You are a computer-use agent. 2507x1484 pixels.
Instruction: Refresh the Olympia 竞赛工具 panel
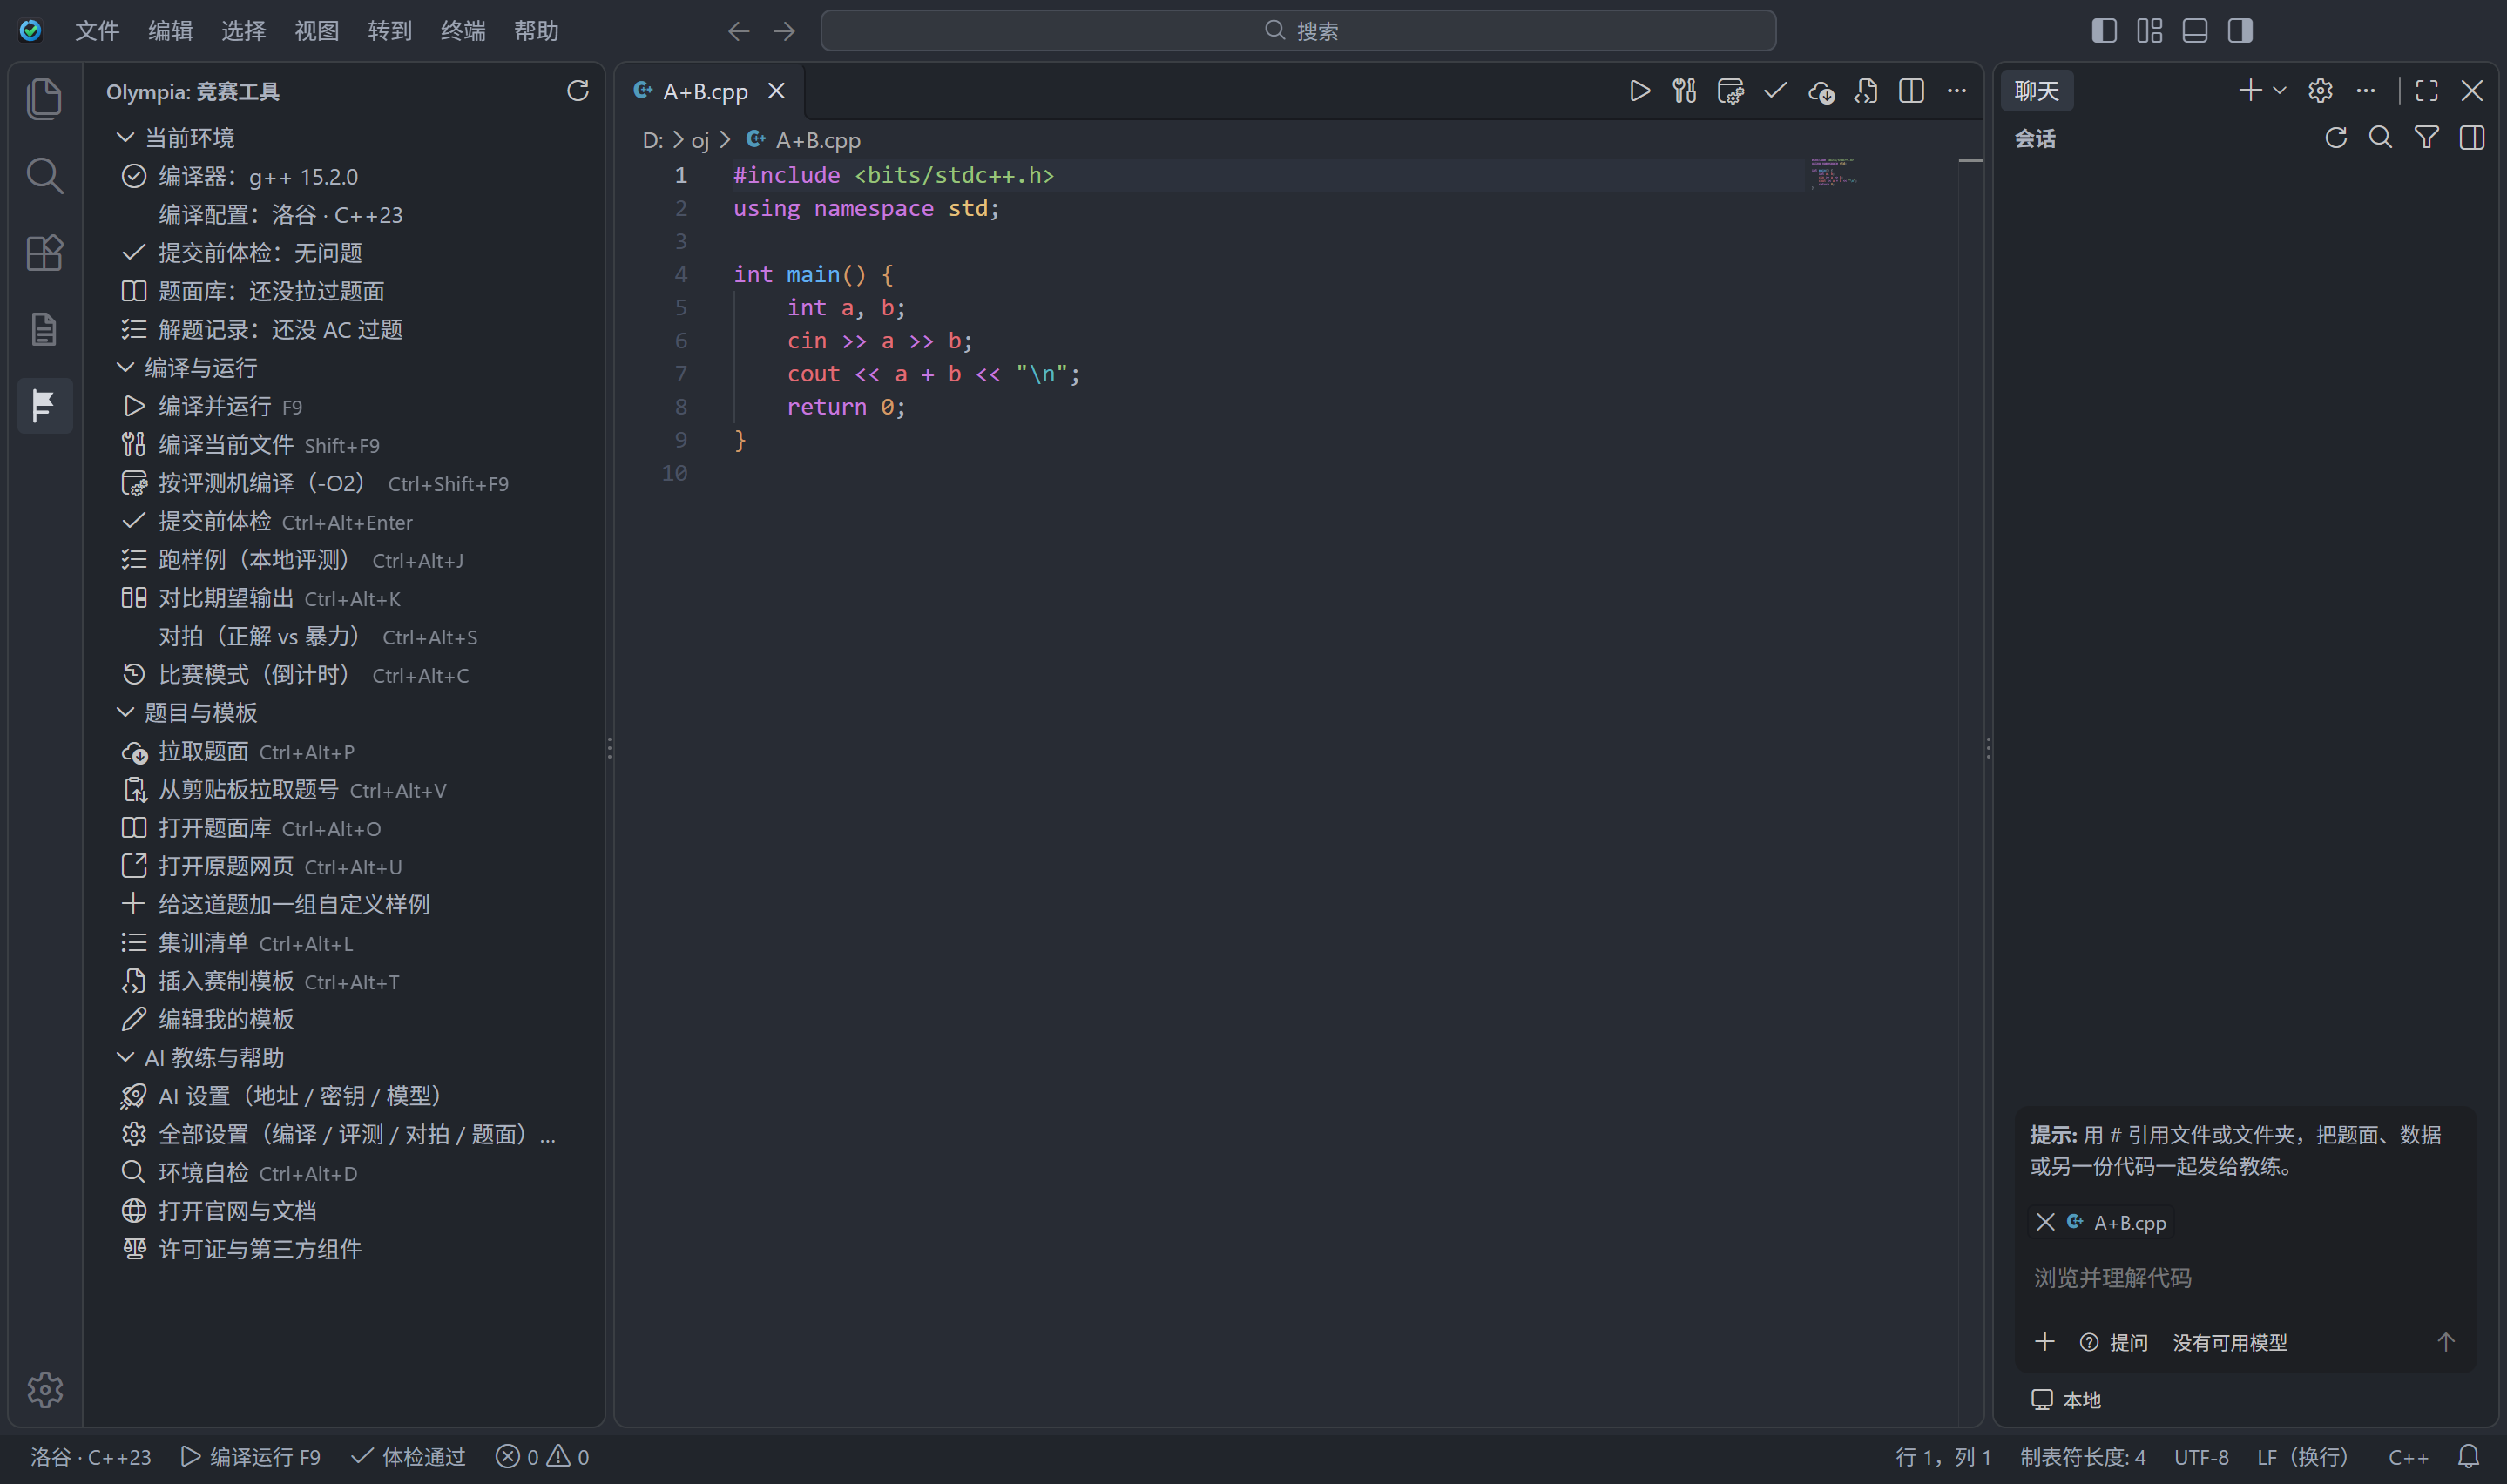[x=578, y=91]
